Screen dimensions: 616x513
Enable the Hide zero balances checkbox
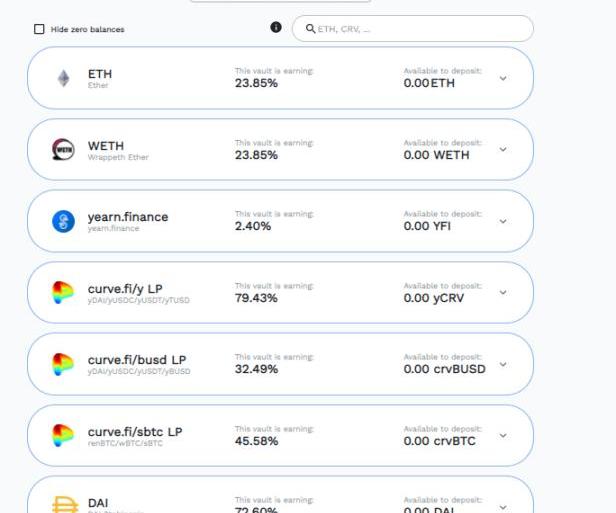pyautogui.click(x=39, y=29)
